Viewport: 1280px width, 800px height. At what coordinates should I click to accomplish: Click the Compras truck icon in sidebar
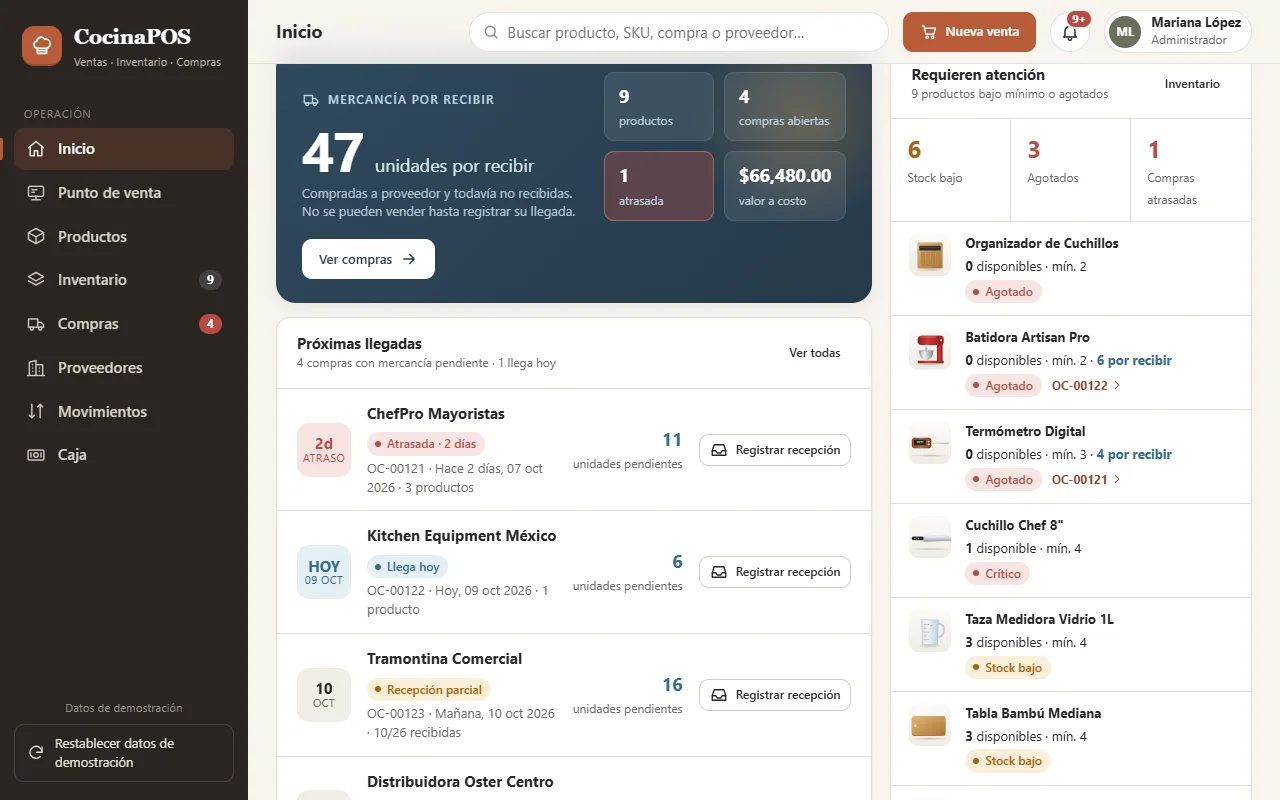point(36,324)
